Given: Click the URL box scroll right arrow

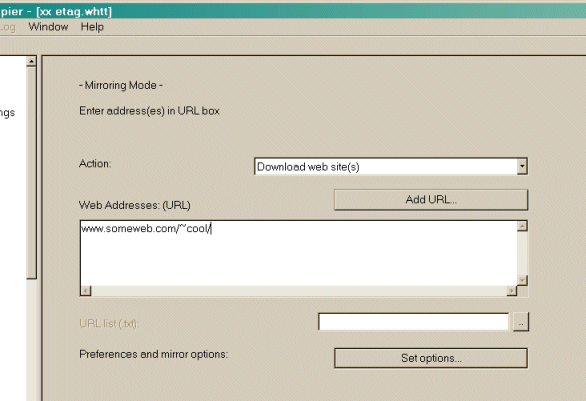Looking at the screenshot, I should pos(512,291).
